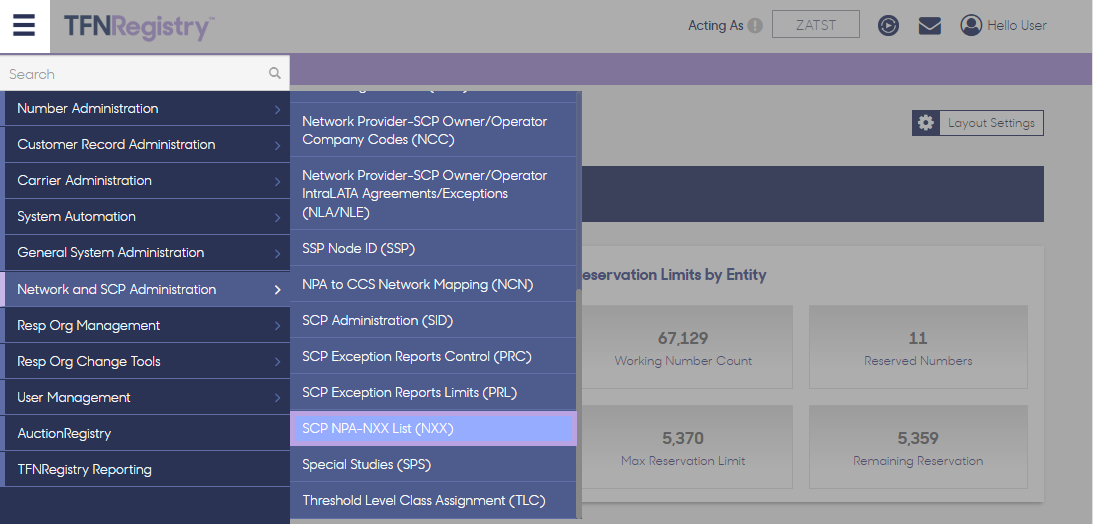Open IntraLATA Agreements/Exceptions (NLA/NLE)

point(433,194)
